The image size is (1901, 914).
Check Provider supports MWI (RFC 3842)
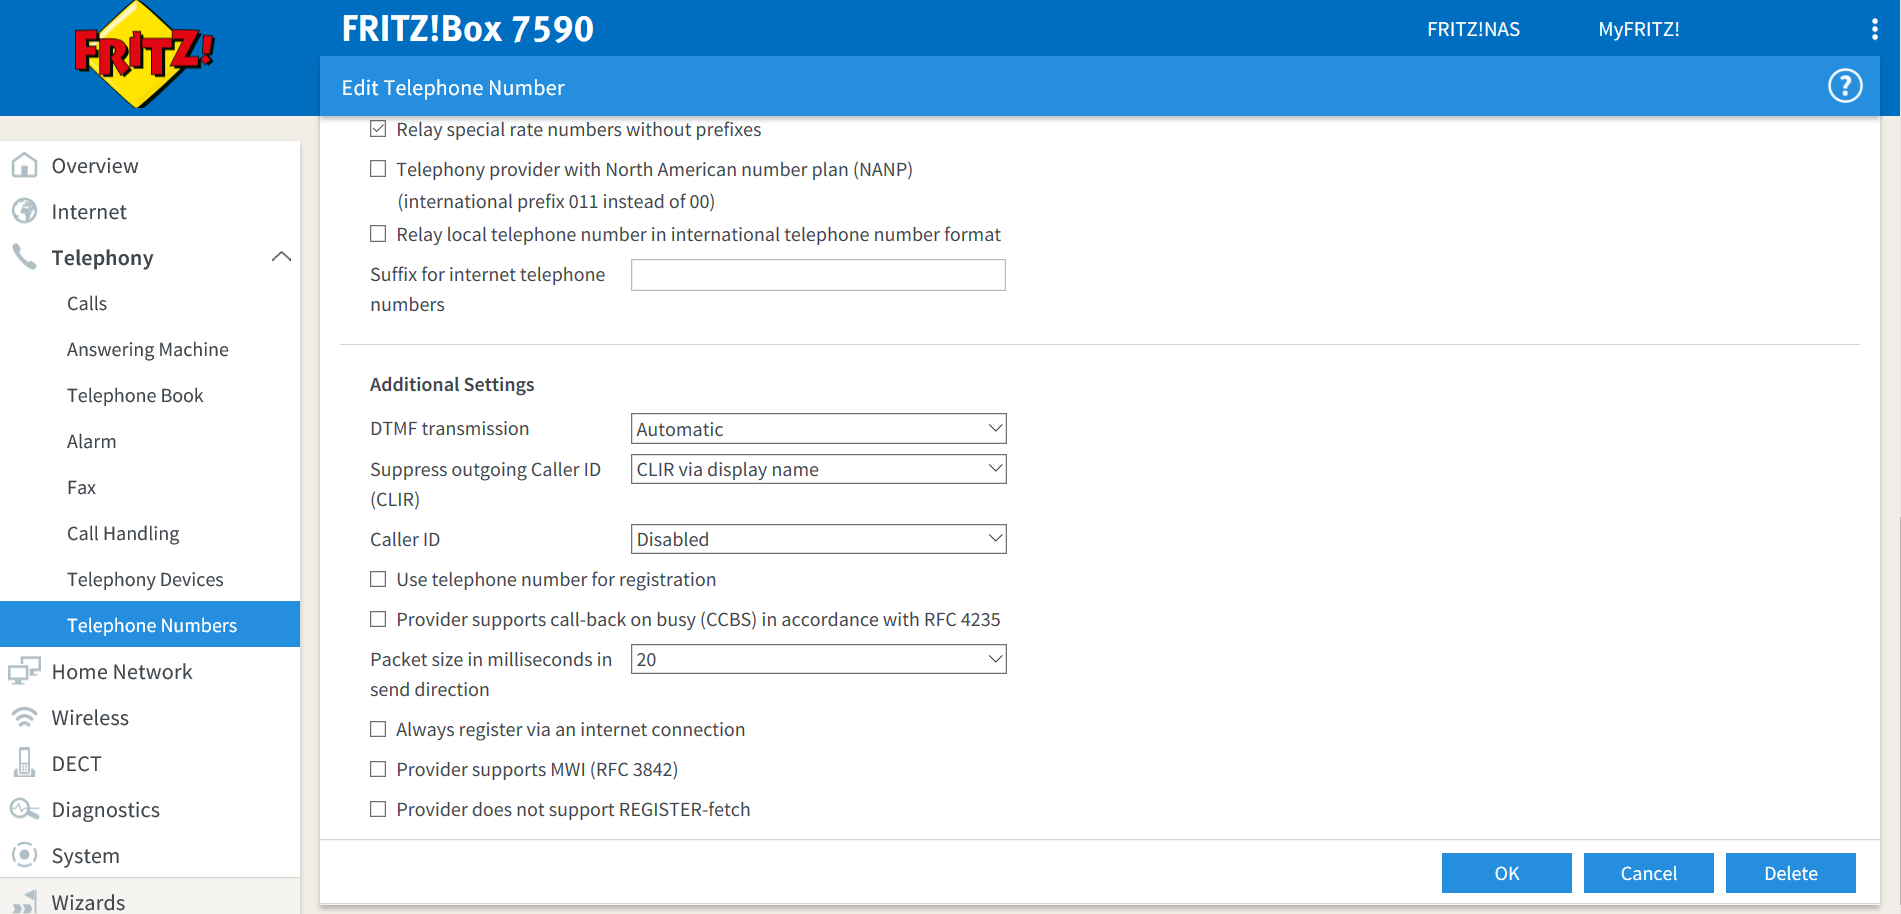coord(378,769)
